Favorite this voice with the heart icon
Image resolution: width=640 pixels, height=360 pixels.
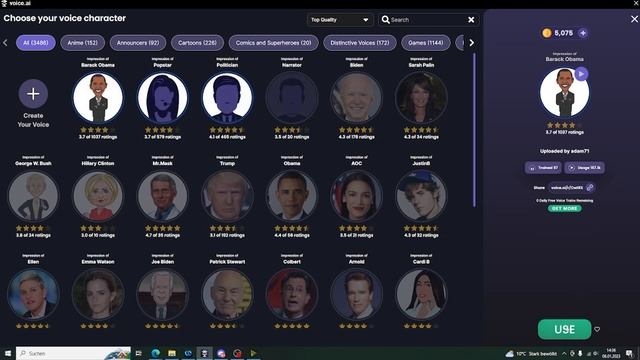click(597, 329)
